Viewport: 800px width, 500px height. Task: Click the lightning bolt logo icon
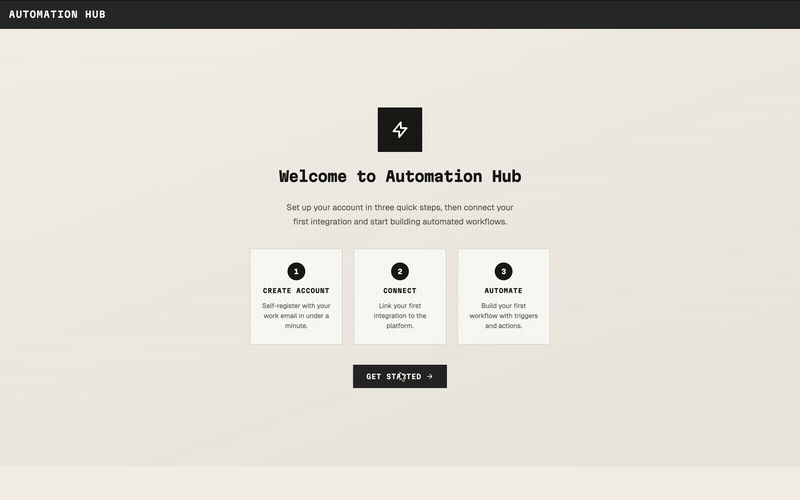coord(400,130)
